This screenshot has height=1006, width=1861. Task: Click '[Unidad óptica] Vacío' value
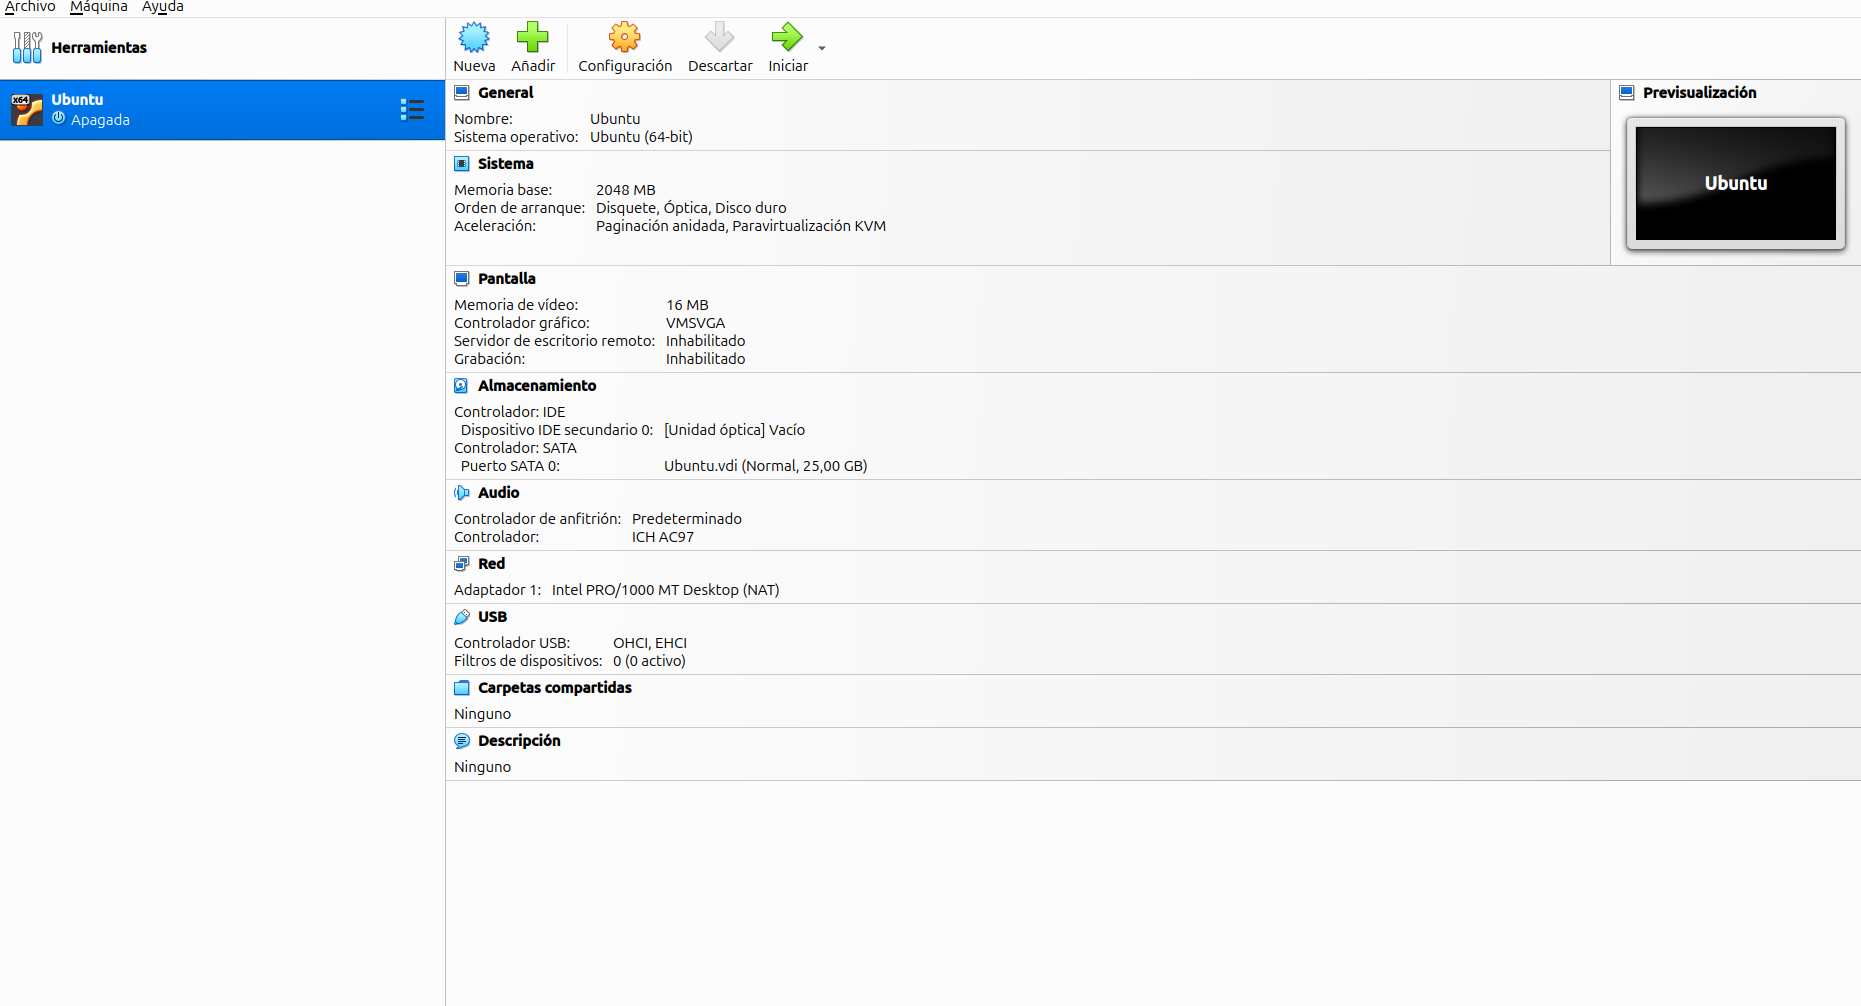point(734,430)
